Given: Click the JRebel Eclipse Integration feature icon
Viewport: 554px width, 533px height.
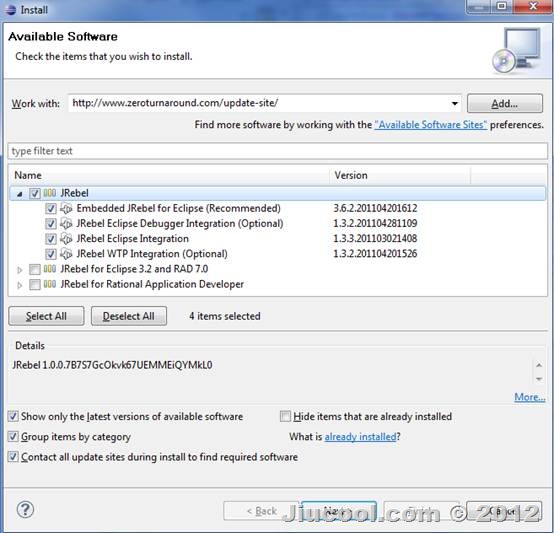Looking at the screenshot, I should 66,238.
